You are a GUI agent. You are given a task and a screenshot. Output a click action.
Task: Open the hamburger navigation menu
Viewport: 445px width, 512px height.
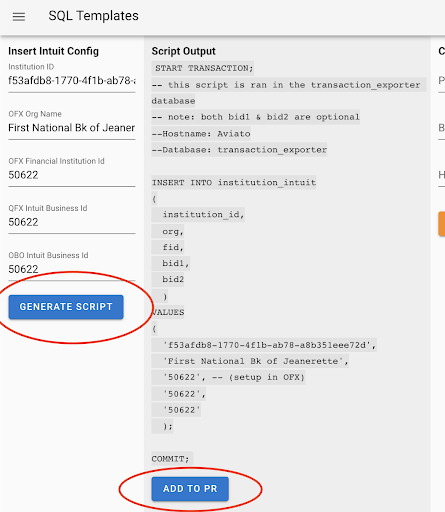19,17
